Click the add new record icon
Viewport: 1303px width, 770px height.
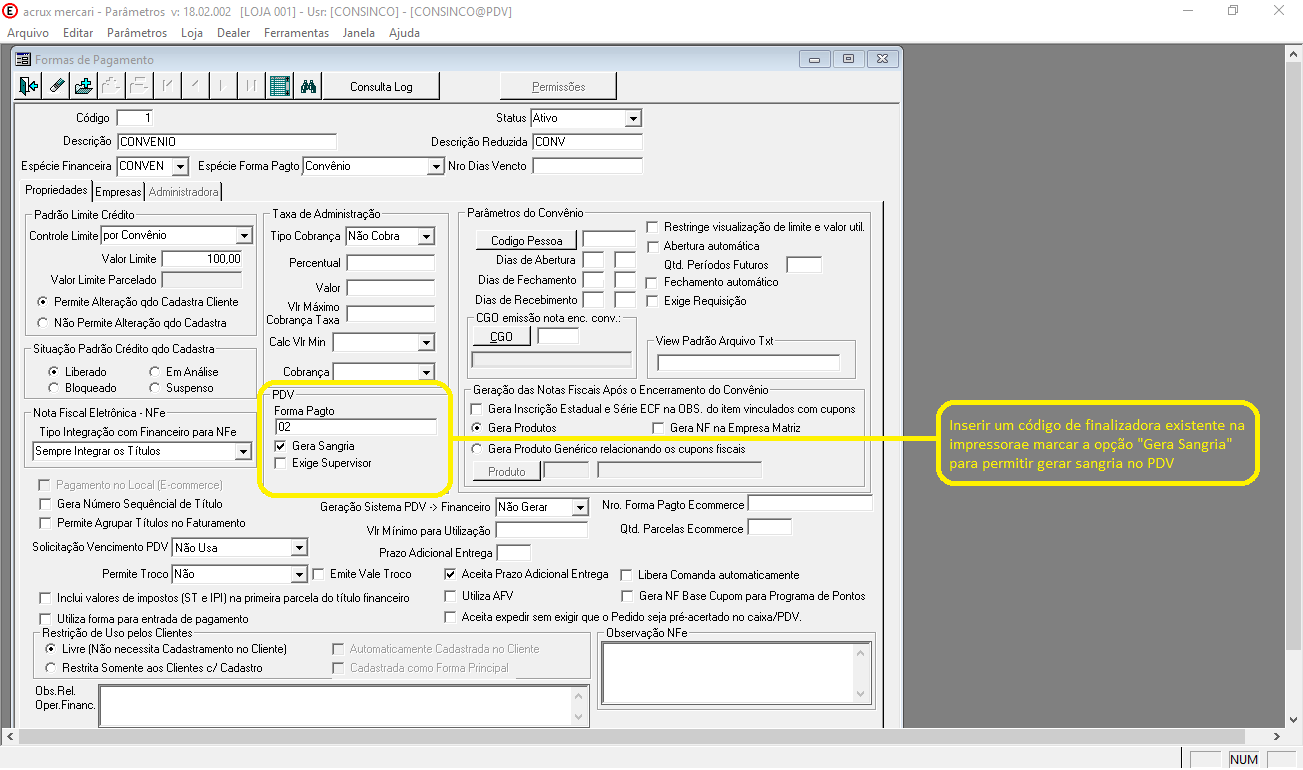84,87
